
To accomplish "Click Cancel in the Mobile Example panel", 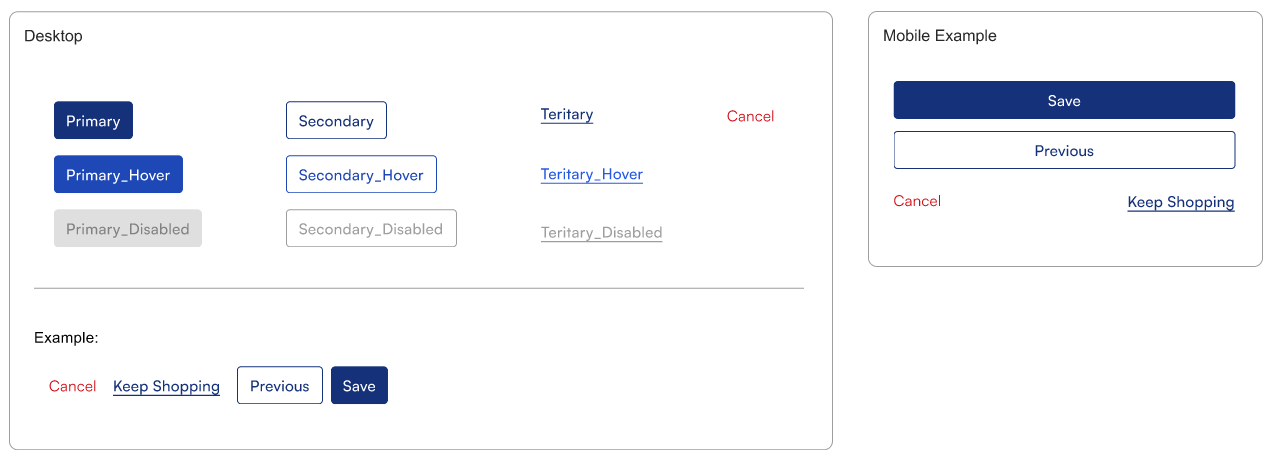I will 917,201.
